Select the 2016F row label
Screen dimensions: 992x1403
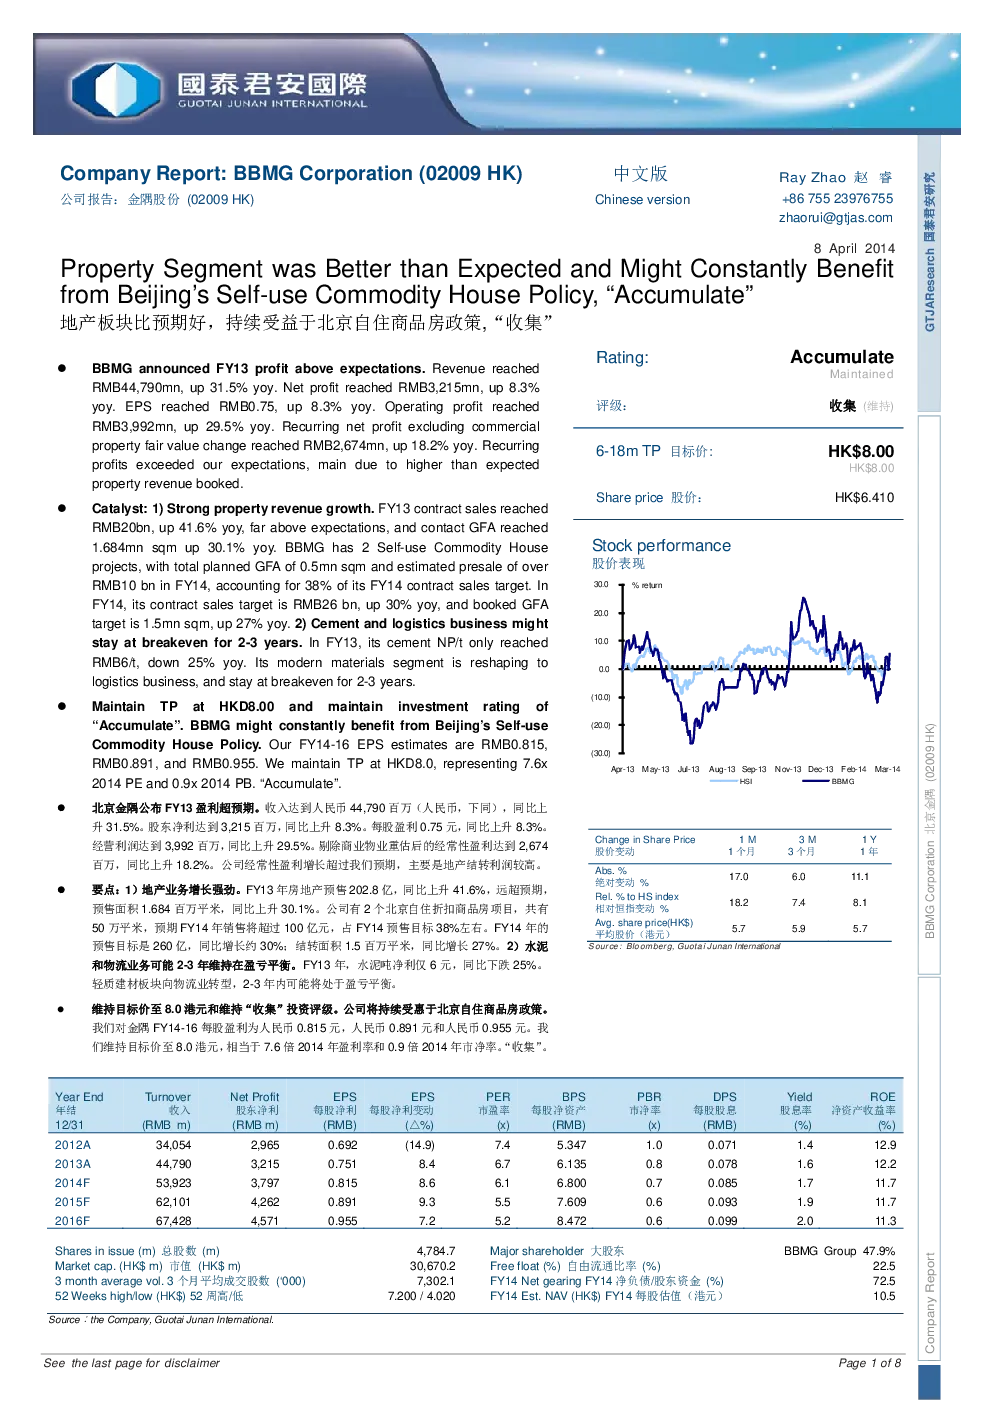tap(72, 1221)
